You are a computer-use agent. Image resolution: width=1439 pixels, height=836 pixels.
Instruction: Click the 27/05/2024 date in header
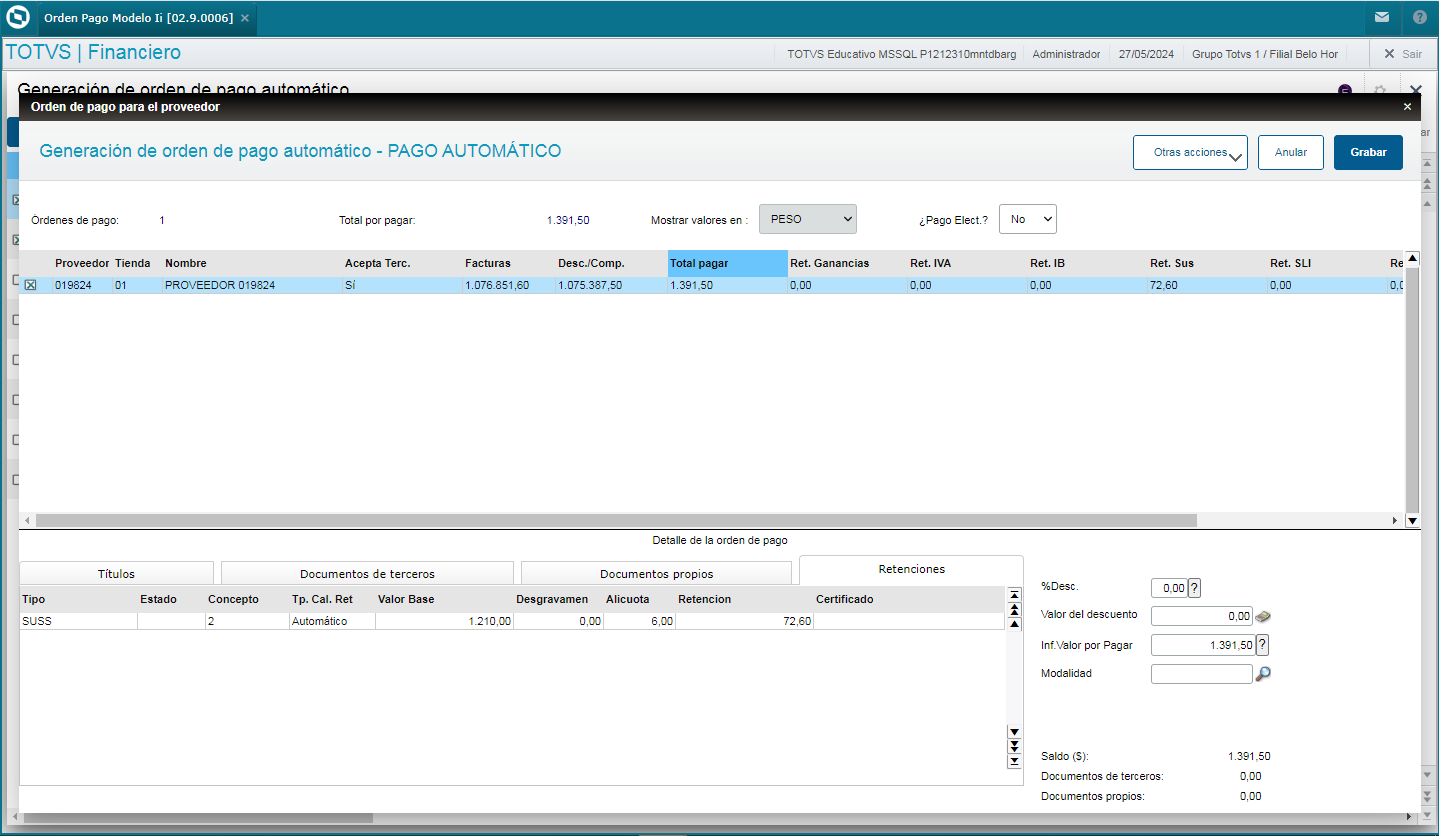tap(1146, 54)
